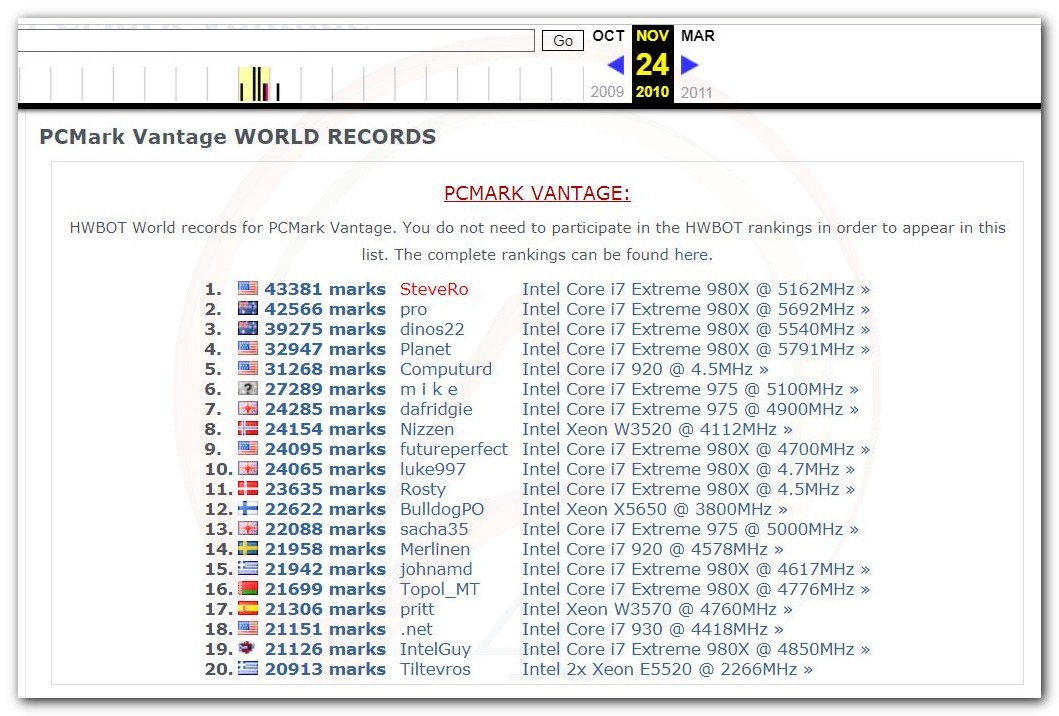Image resolution: width=1059 pixels, height=716 pixels.
Task: Click the Norwegian flag beside Nizzen
Action: pyautogui.click(x=248, y=428)
